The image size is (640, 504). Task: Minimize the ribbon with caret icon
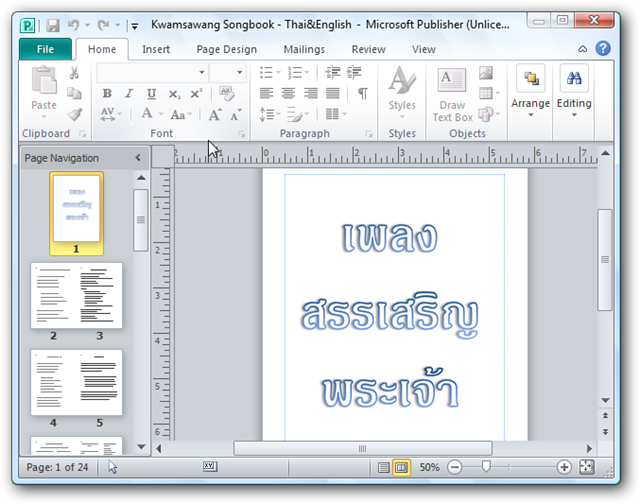[x=582, y=49]
